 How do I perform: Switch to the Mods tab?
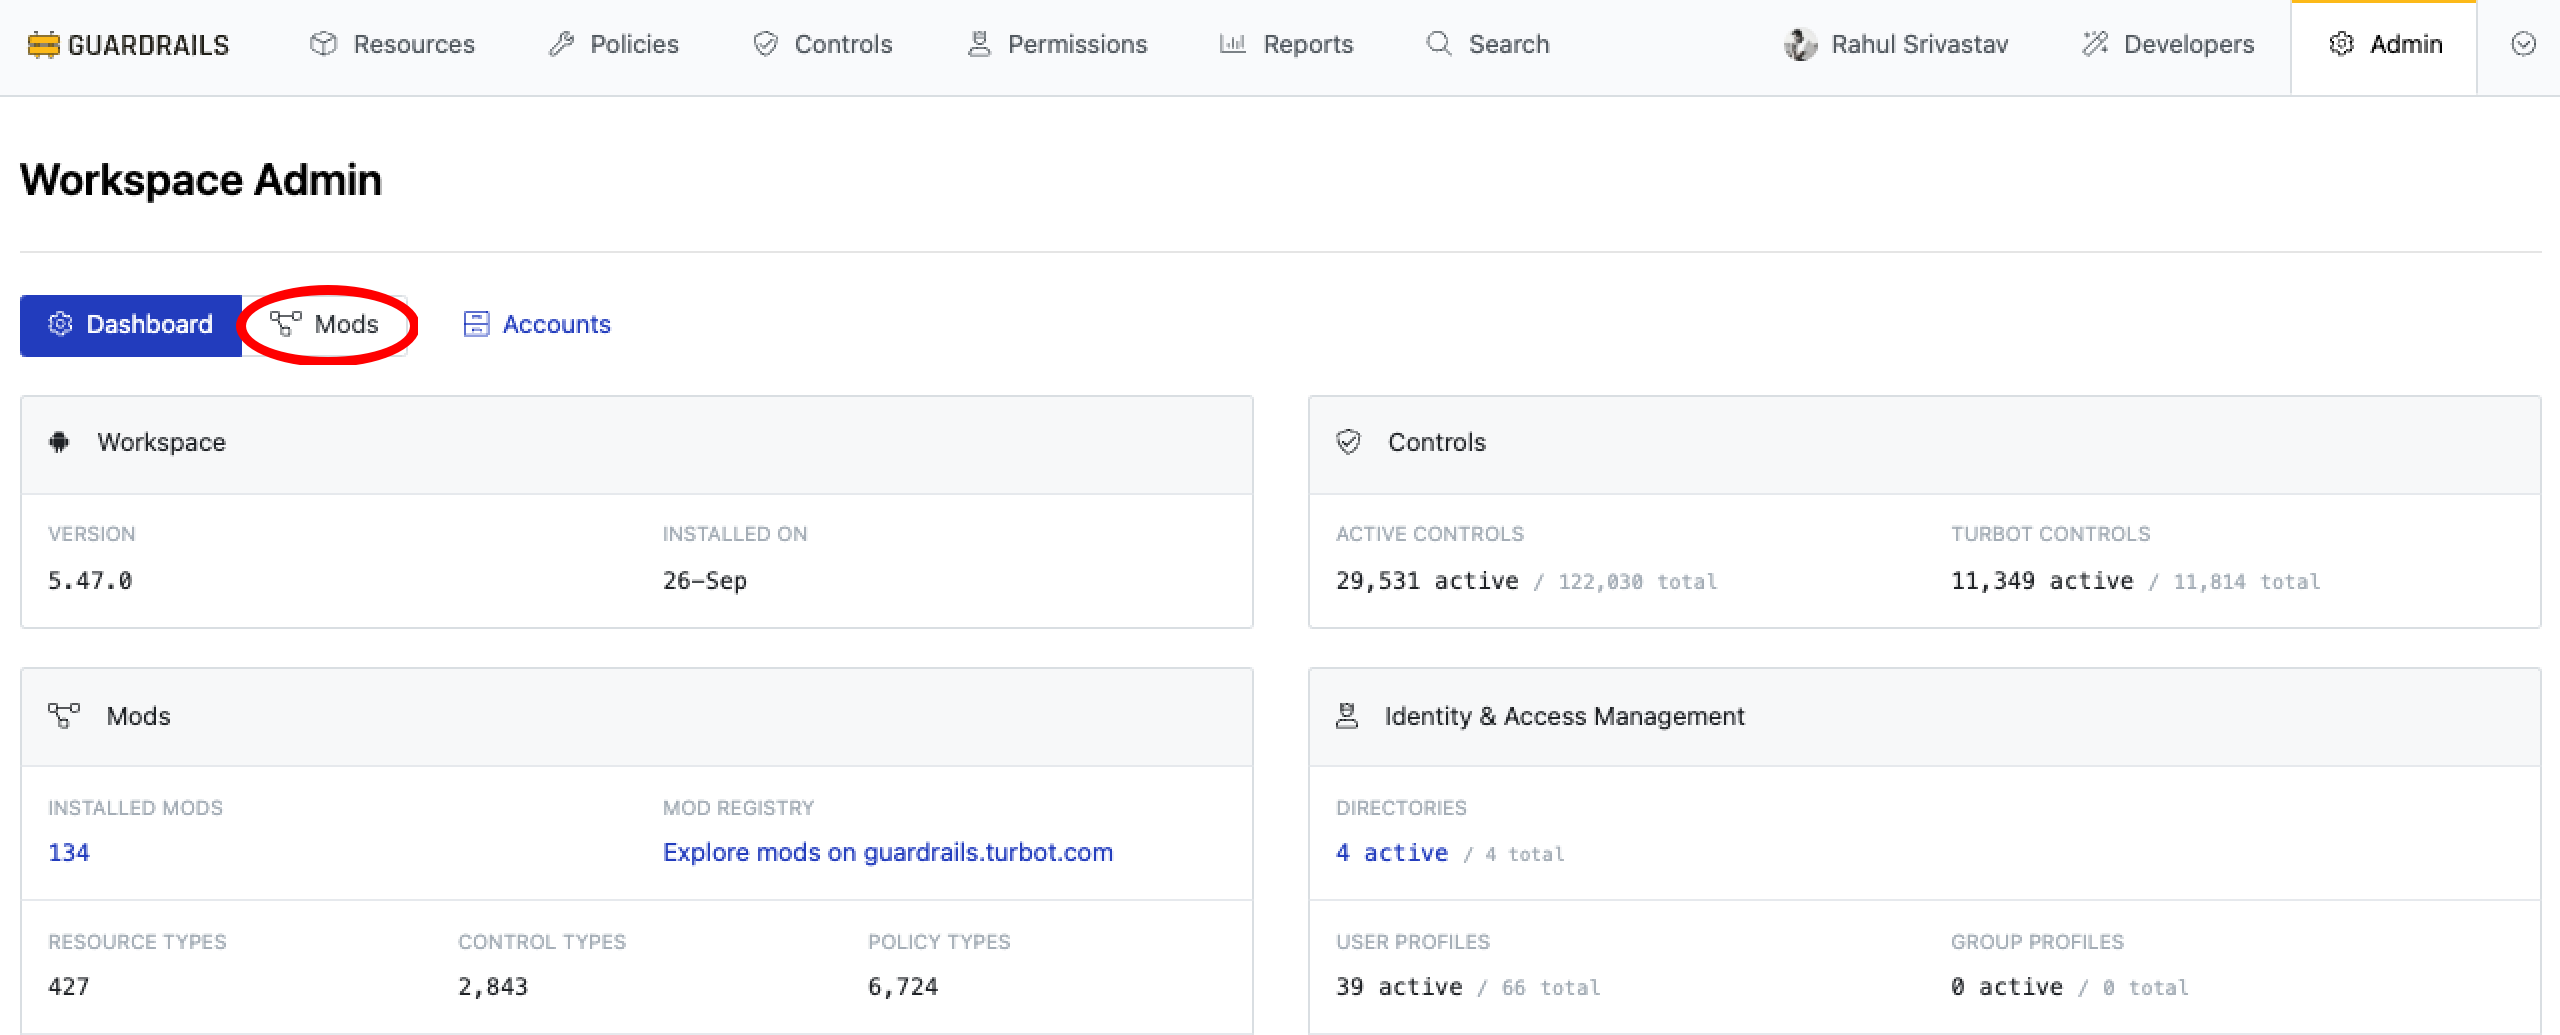[x=326, y=324]
